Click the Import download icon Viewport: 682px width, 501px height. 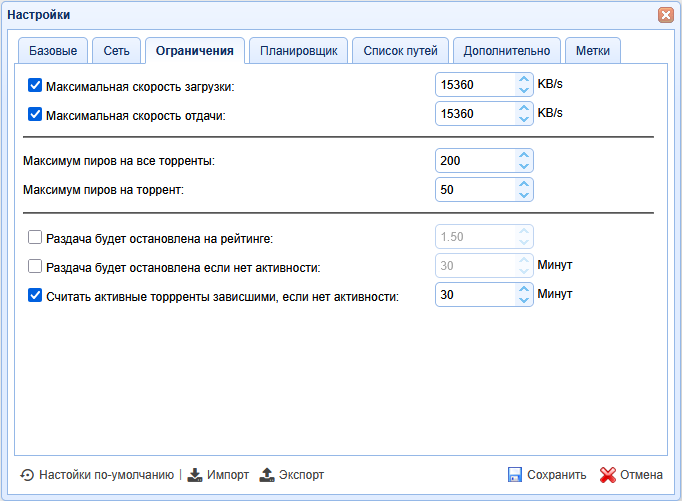point(195,475)
